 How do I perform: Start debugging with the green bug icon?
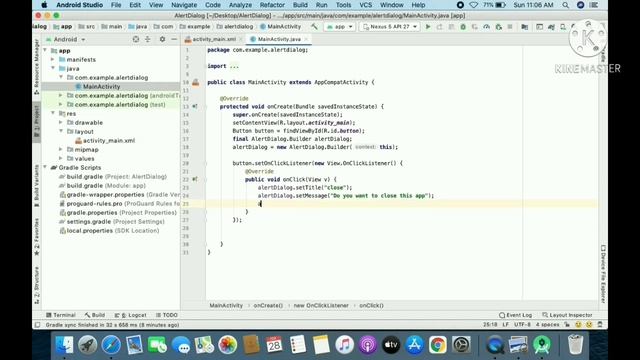click(x=463, y=27)
